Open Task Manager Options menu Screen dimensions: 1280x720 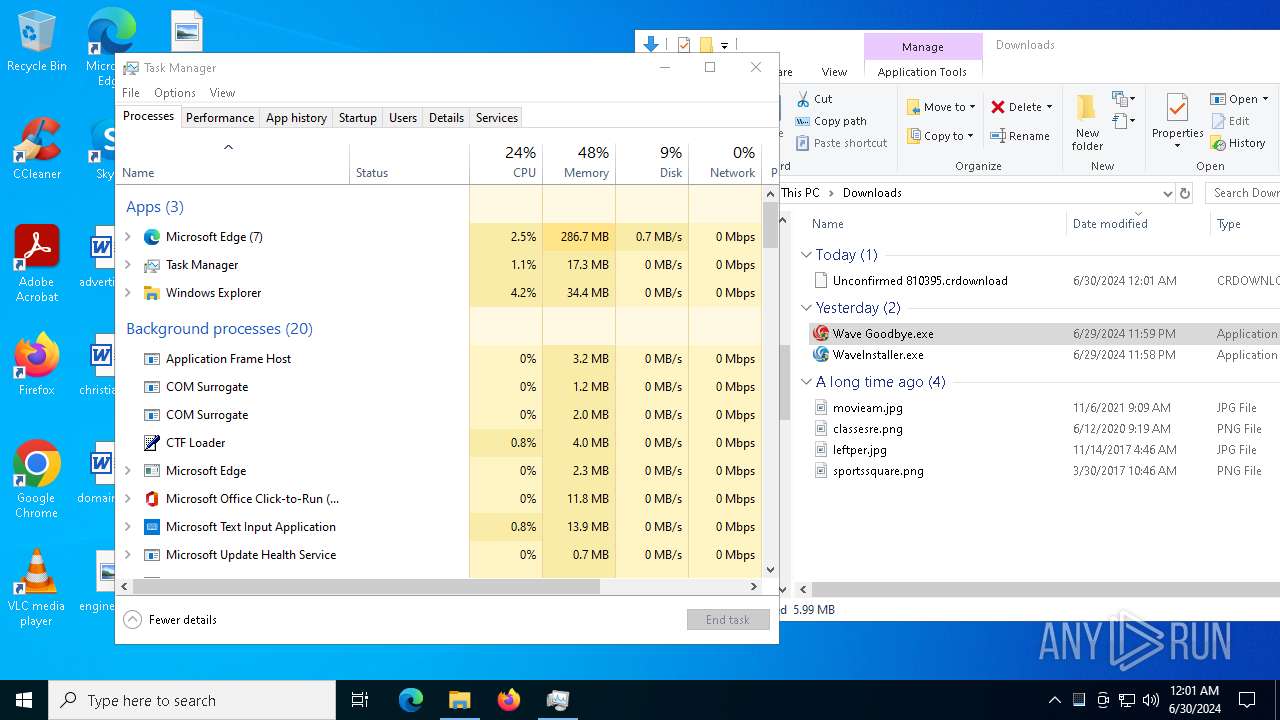(x=175, y=93)
